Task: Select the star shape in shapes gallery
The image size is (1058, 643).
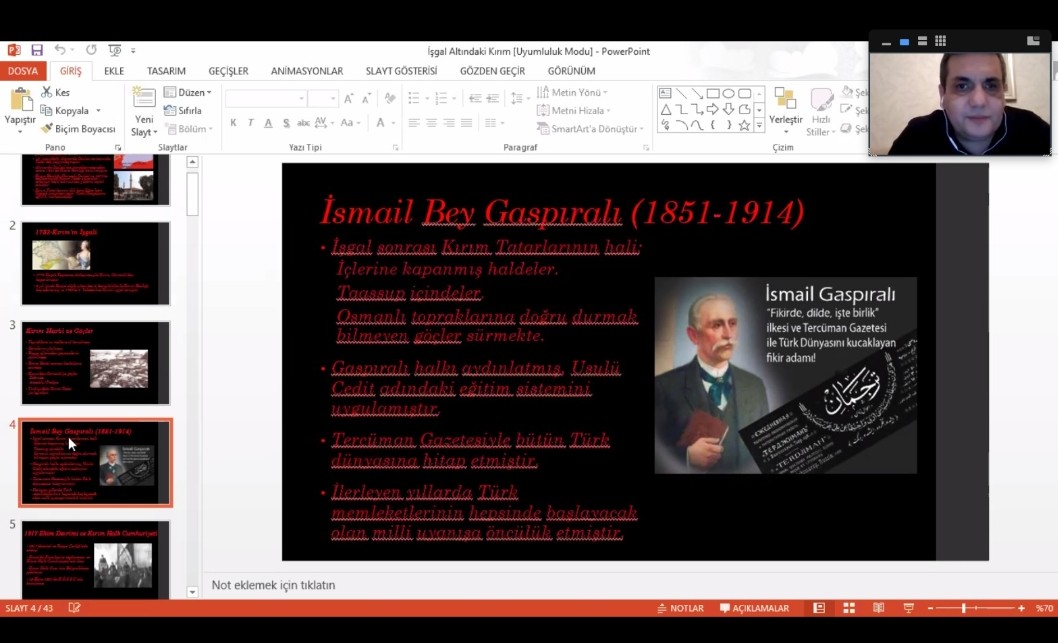Action: (x=744, y=125)
